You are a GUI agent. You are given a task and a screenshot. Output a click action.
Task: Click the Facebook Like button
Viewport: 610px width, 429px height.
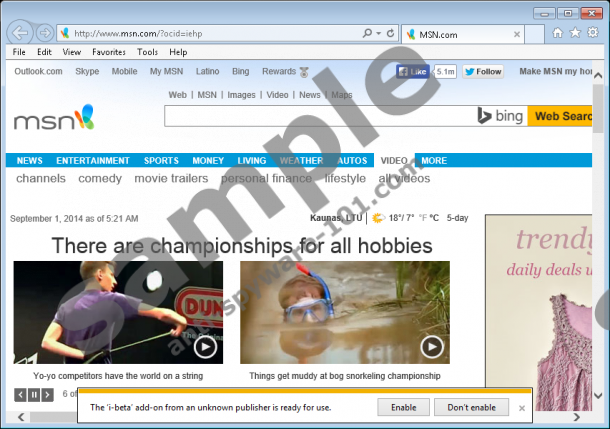point(413,72)
